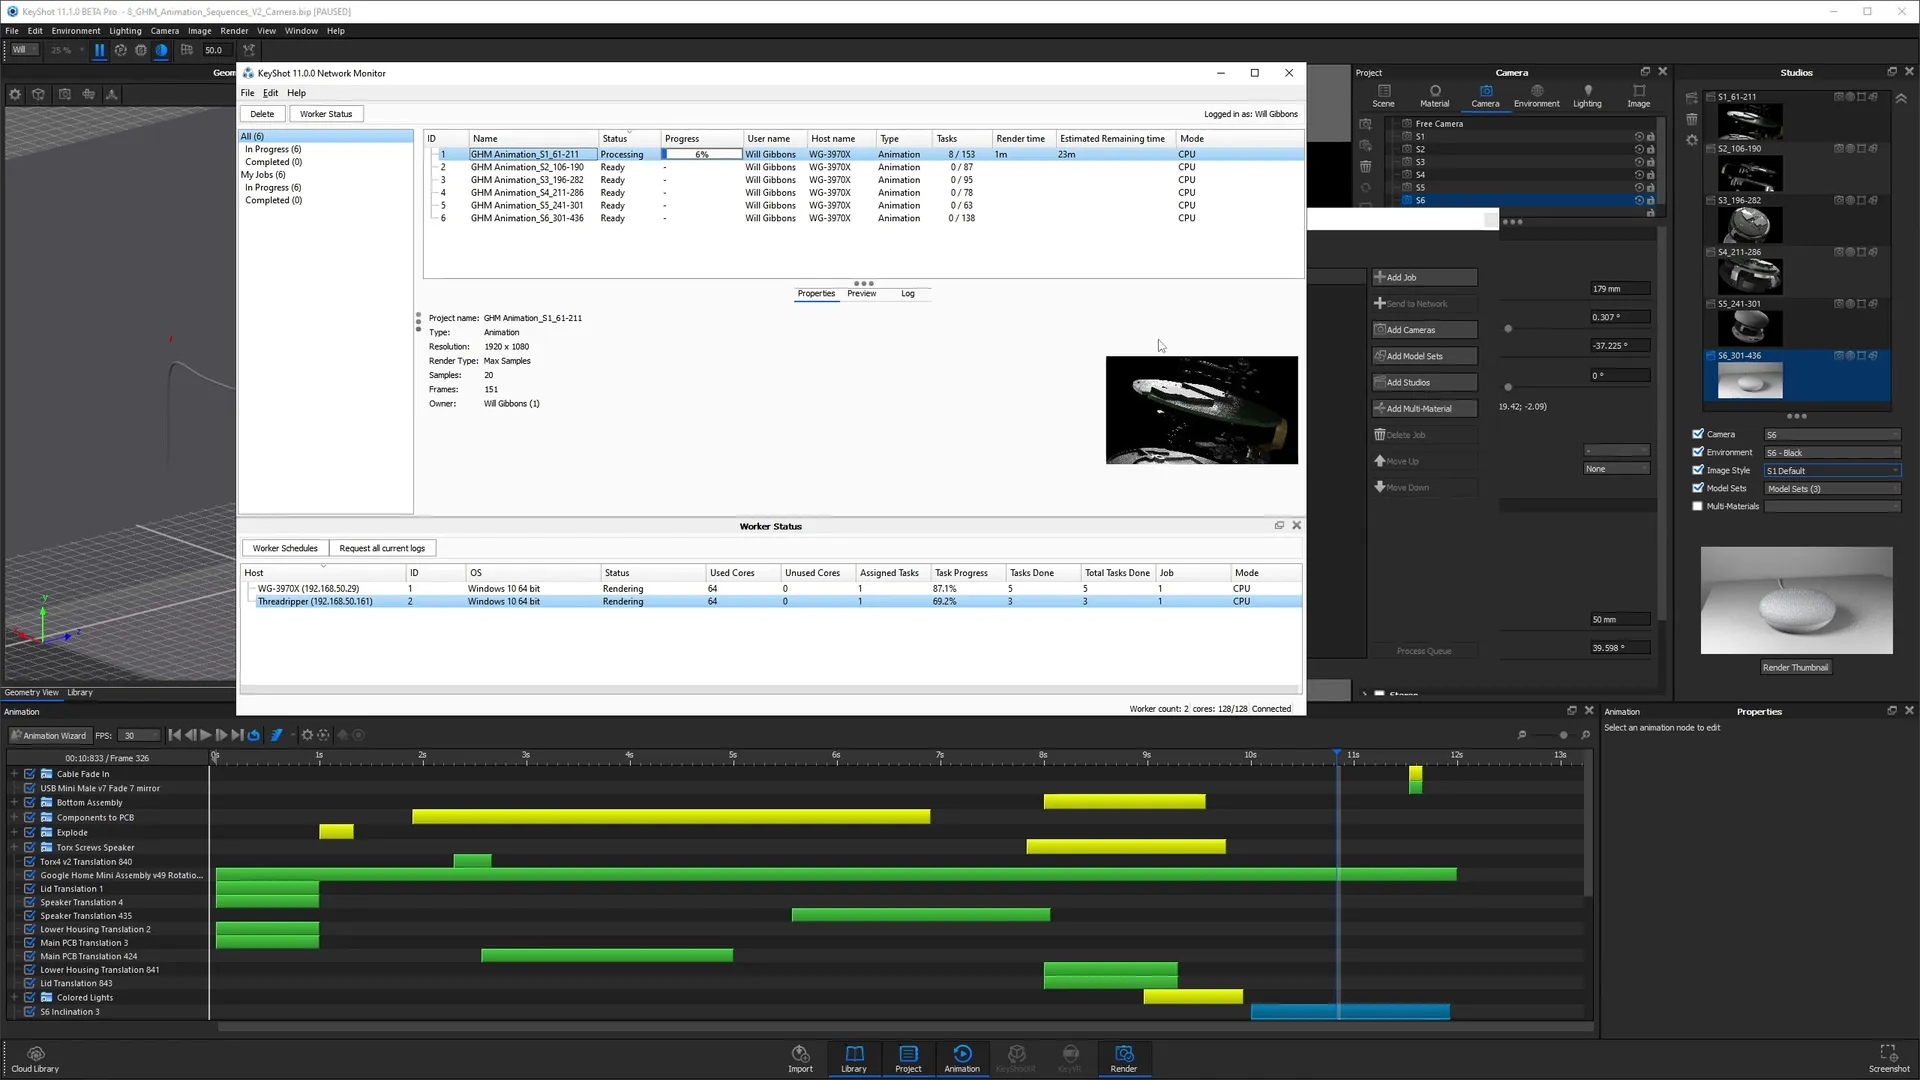Switch to Preview tab in Network Monitor
1920x1080 pixels.
pos(861,294)
